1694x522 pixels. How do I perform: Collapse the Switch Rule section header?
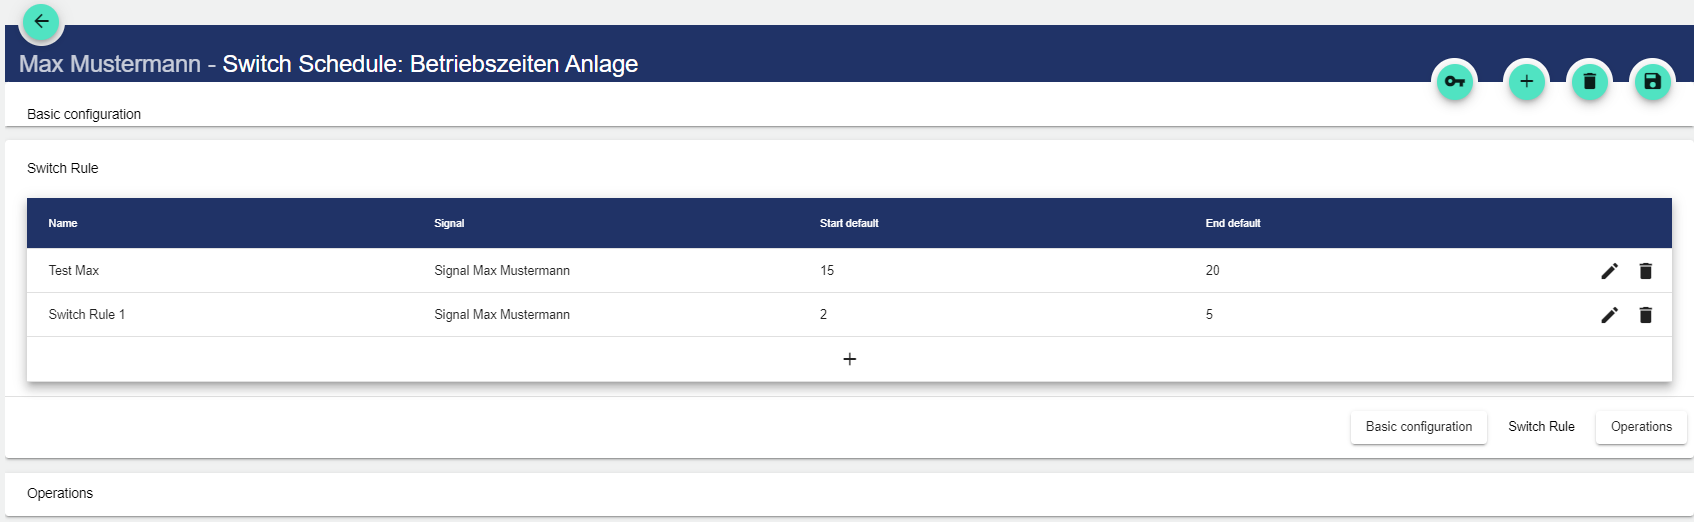click(x=63, y=168)
